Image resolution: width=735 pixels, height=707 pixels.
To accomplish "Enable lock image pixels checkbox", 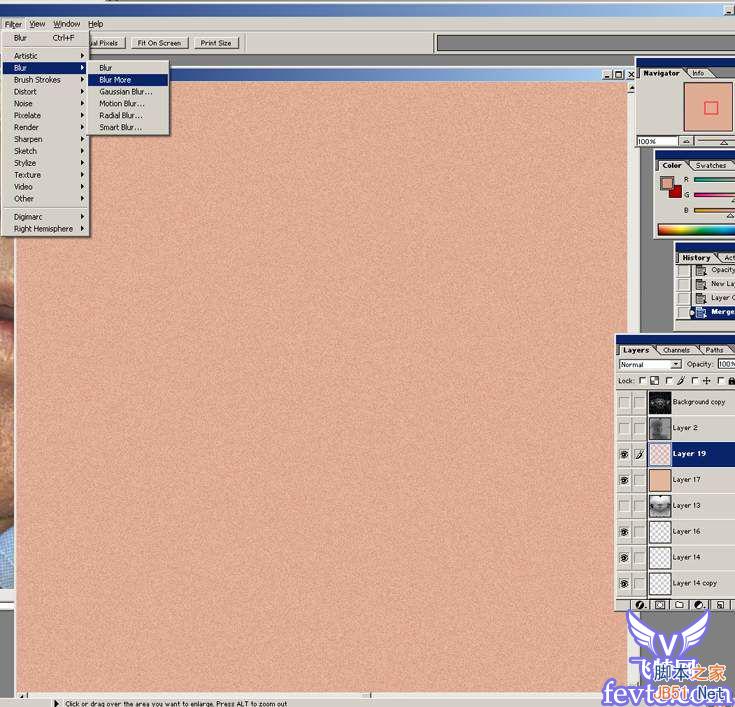I will point(669,381).
